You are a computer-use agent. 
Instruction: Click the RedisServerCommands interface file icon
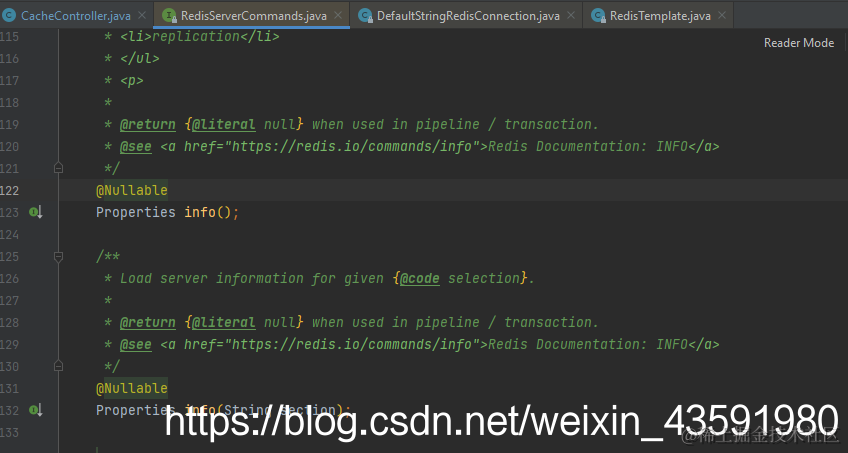coord(170,16)
